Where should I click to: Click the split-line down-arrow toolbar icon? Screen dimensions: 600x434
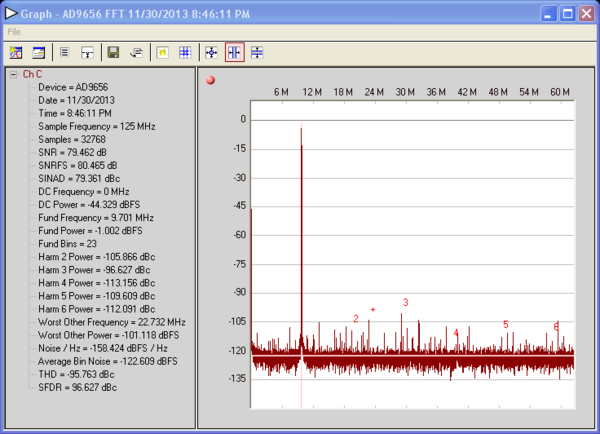(88, 52)
